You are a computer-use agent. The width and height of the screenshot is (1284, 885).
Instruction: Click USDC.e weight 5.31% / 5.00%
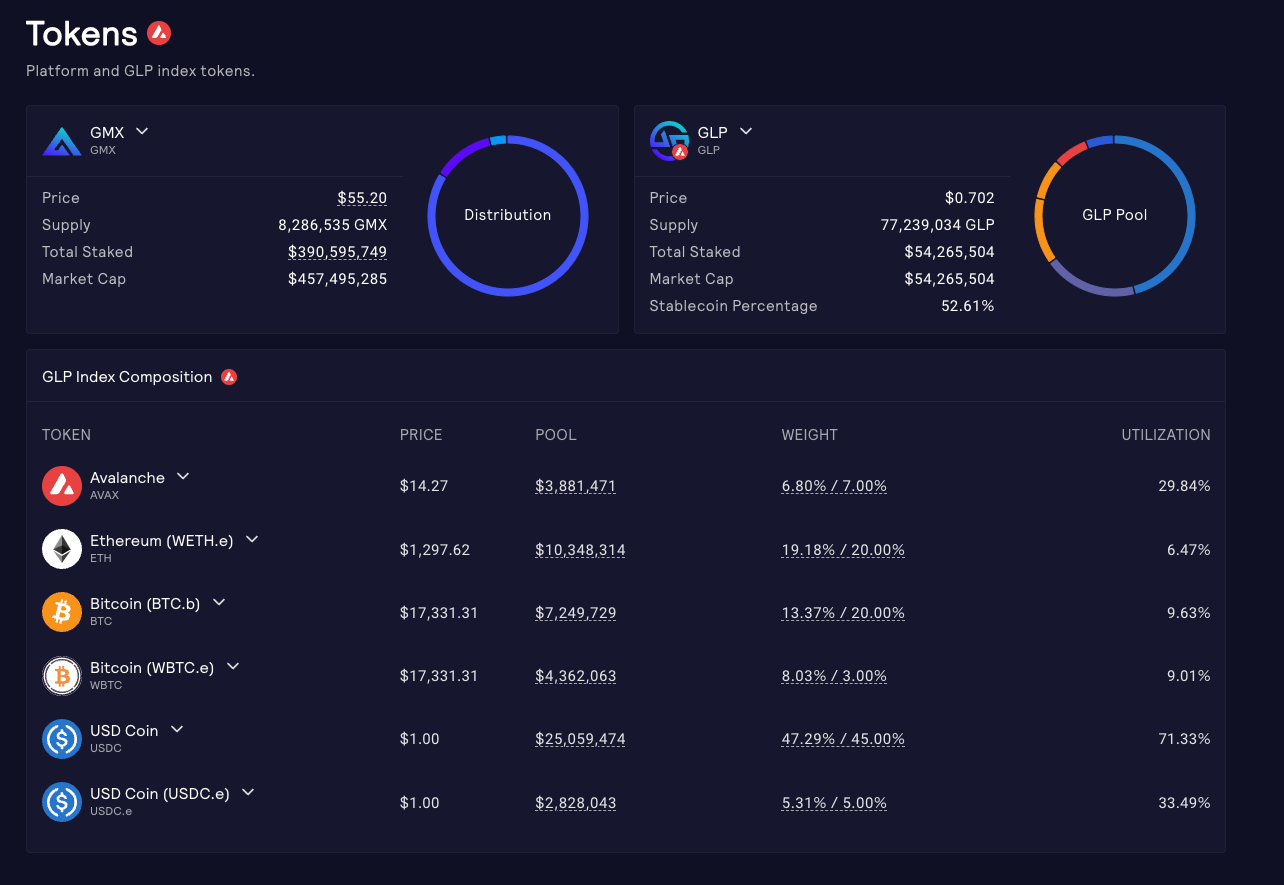pos(834,803)
